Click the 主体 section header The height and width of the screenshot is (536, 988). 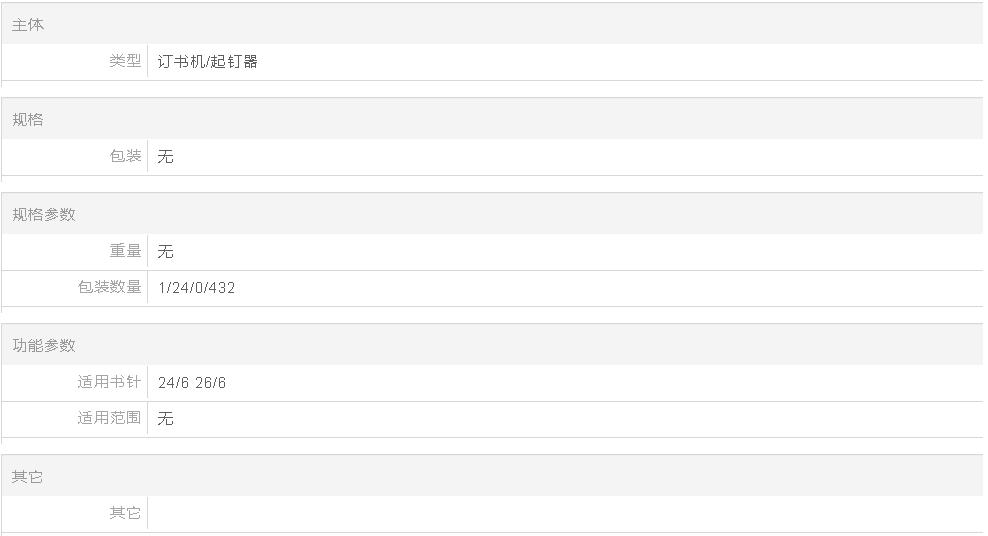tap(28, 25)
